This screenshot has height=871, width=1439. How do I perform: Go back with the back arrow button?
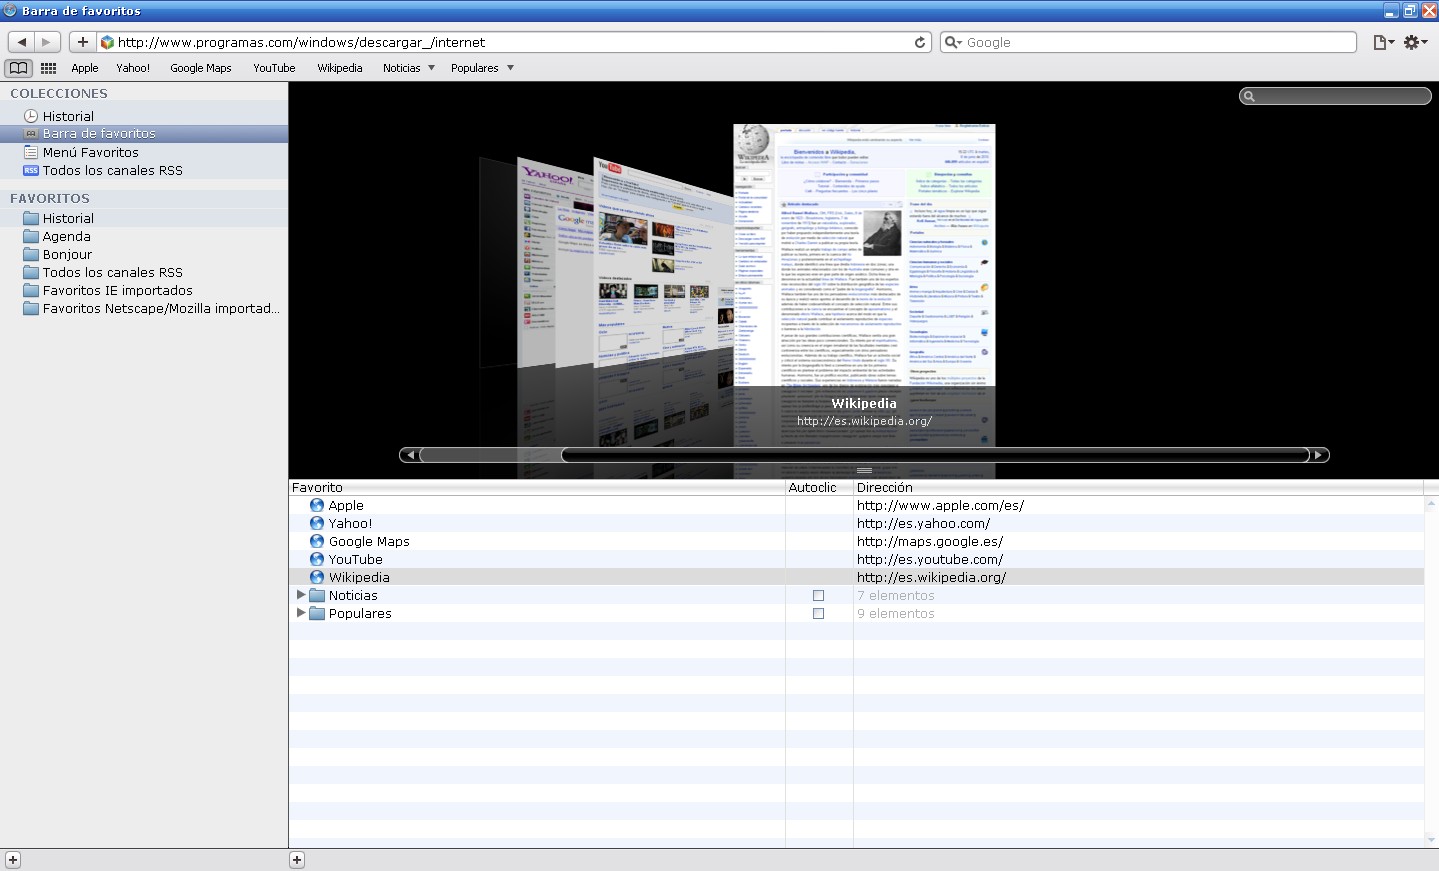[x=22, y=42]
